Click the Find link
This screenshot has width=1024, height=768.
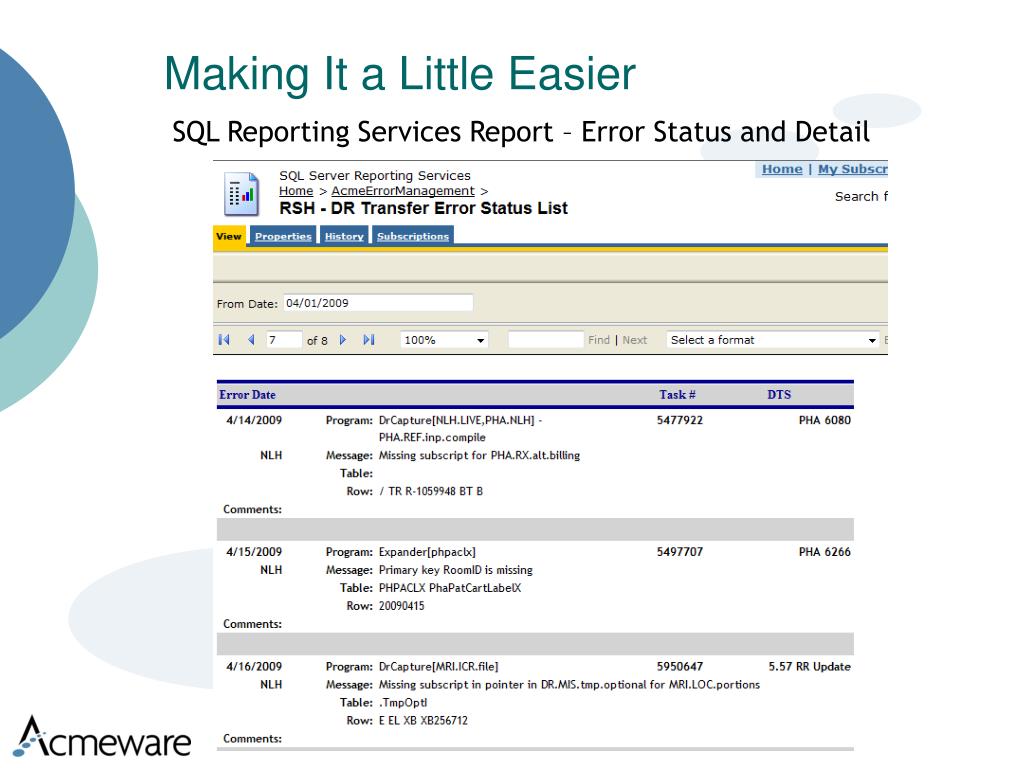pos(598,340)
